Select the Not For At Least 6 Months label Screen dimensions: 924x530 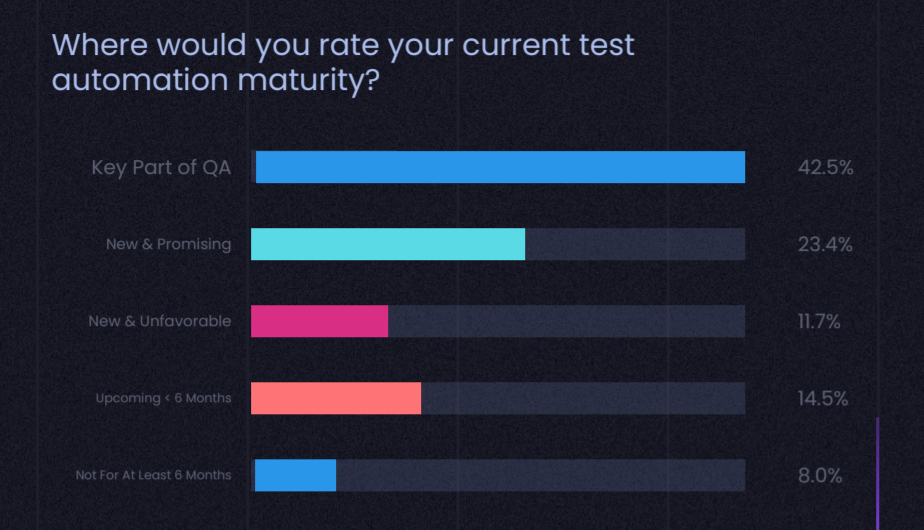click(x=153, y=475)
